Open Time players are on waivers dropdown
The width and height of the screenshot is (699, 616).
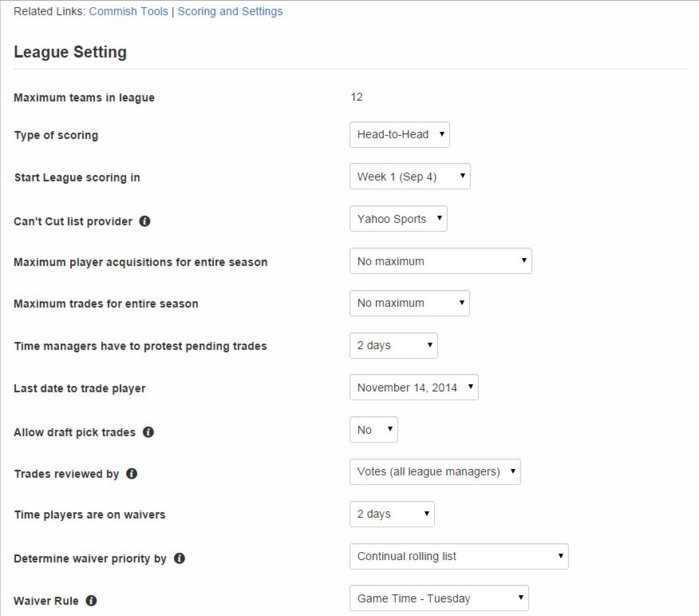pyautogui.click(x=391, y=514)
